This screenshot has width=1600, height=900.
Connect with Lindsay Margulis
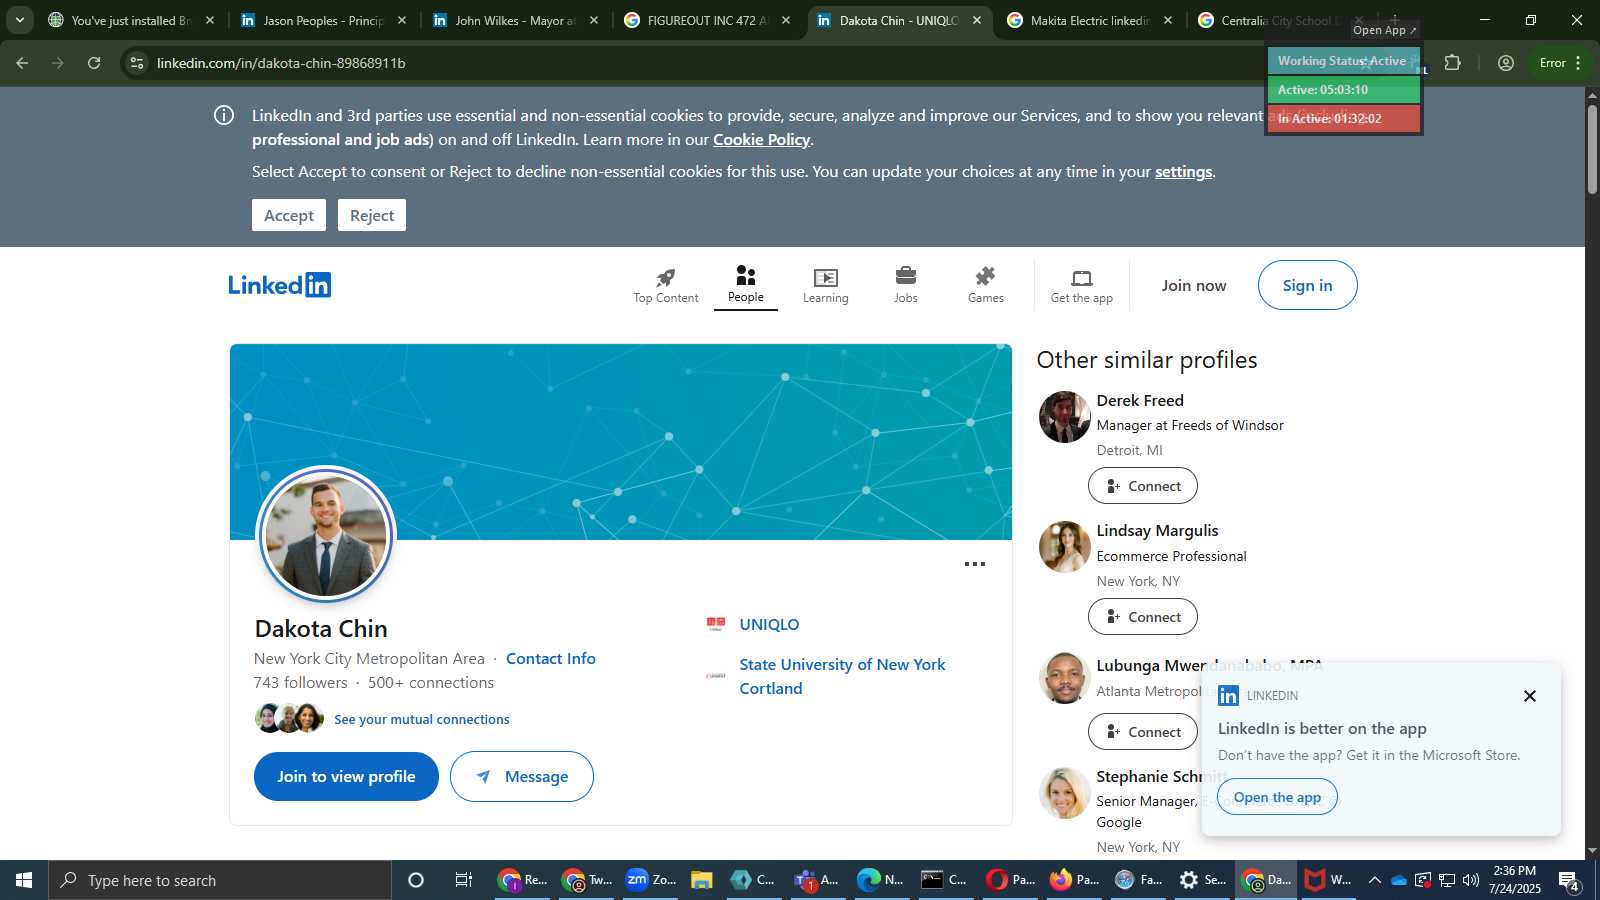click(x=1143, y=617)
